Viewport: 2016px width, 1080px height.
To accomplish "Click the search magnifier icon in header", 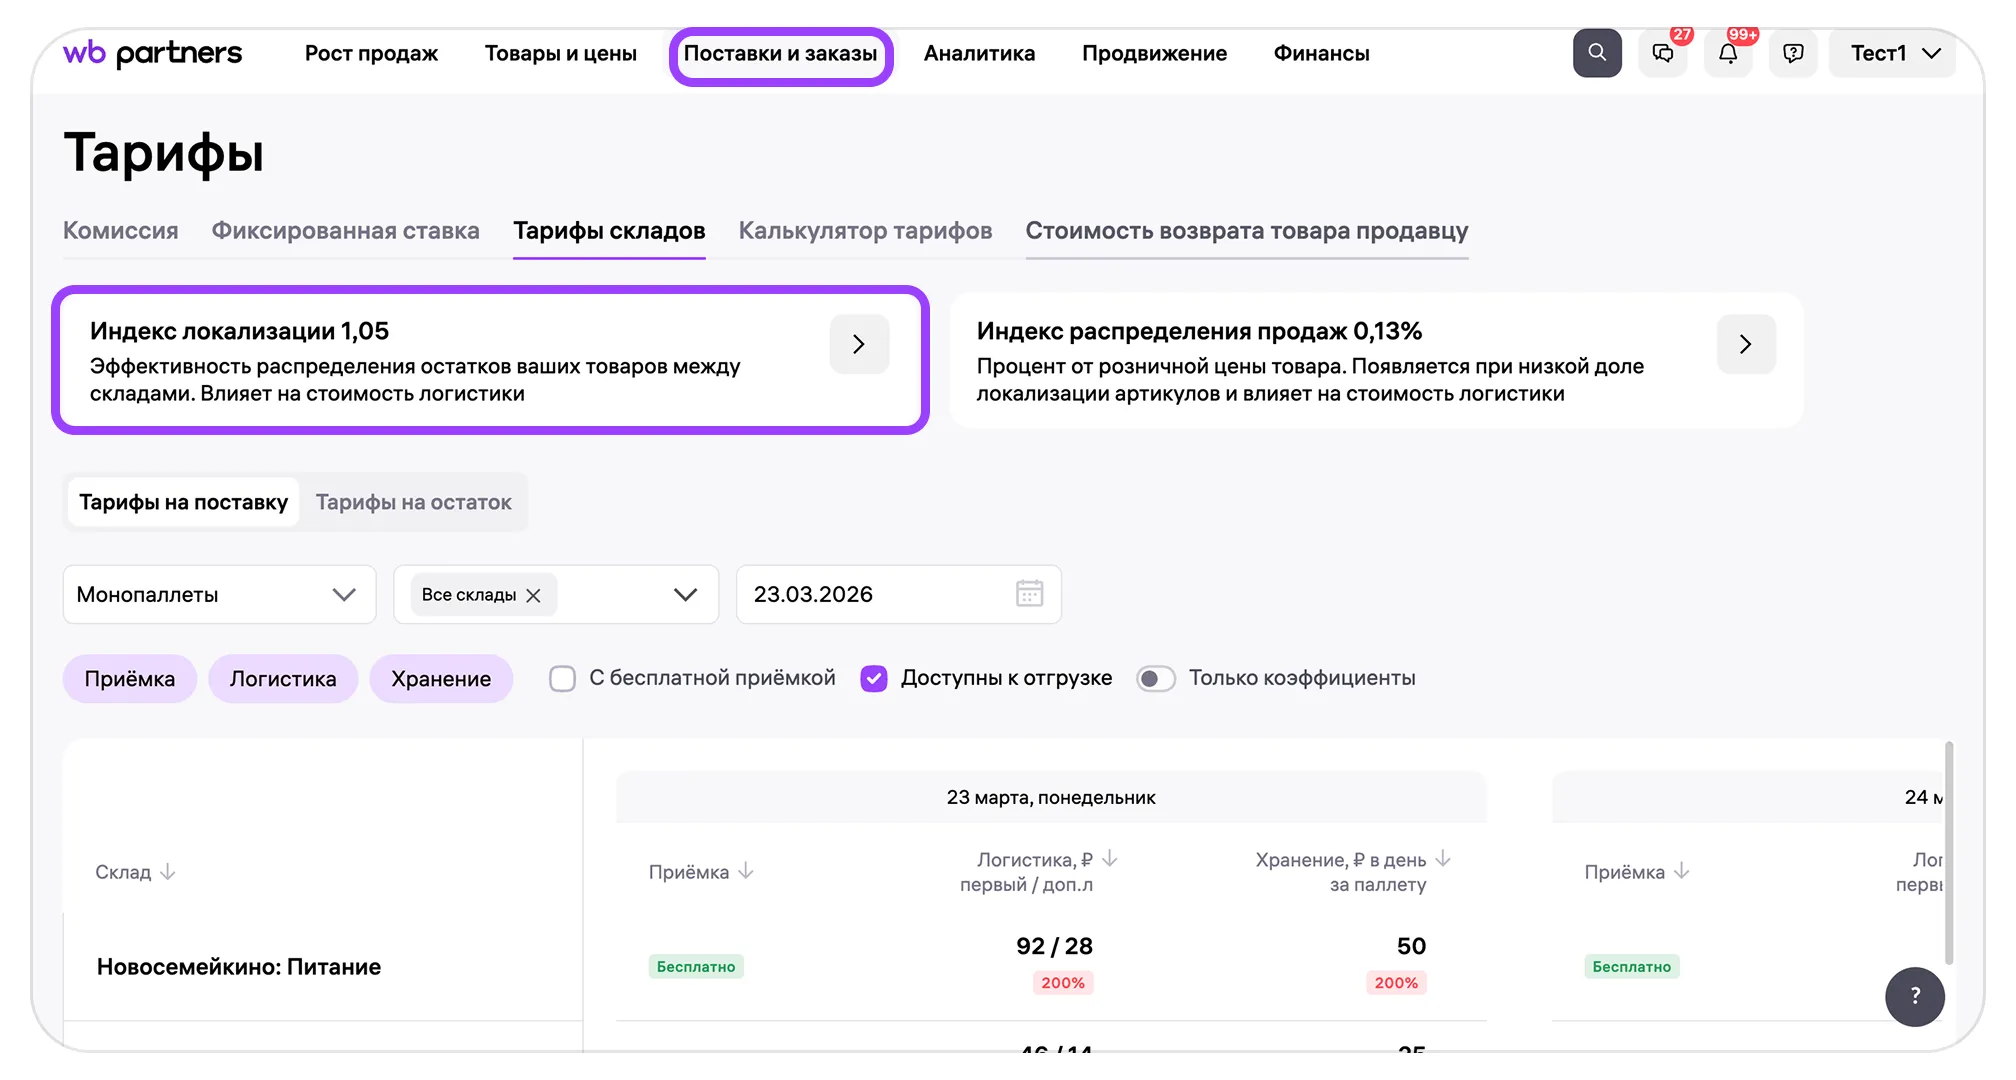I will (1597, 53).
